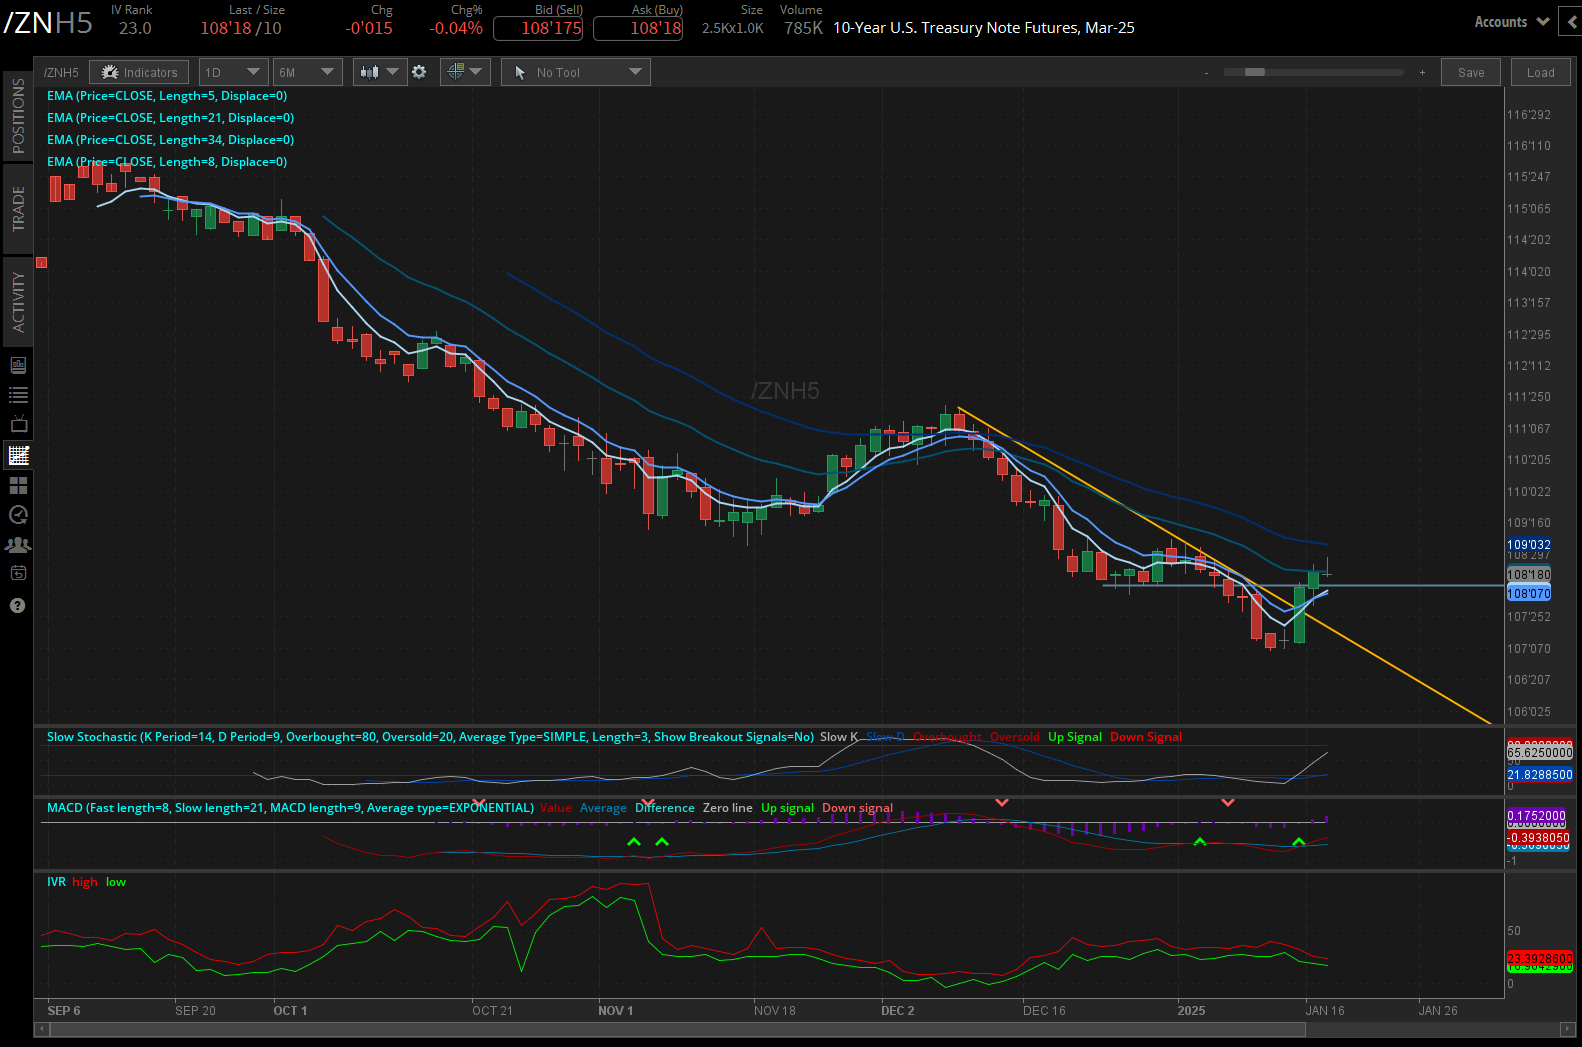Click the 0.1752000 MACD value label
This screenshot has height=1047, width=1582.
(1537, 816)
